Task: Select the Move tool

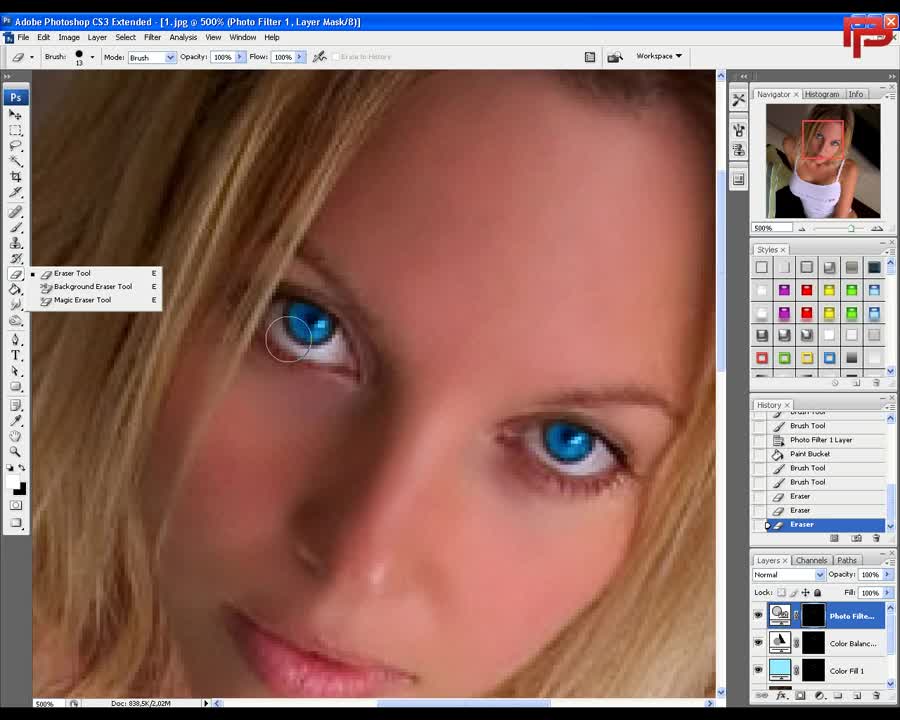Action: pyautogui.click(x=15, y=115)
